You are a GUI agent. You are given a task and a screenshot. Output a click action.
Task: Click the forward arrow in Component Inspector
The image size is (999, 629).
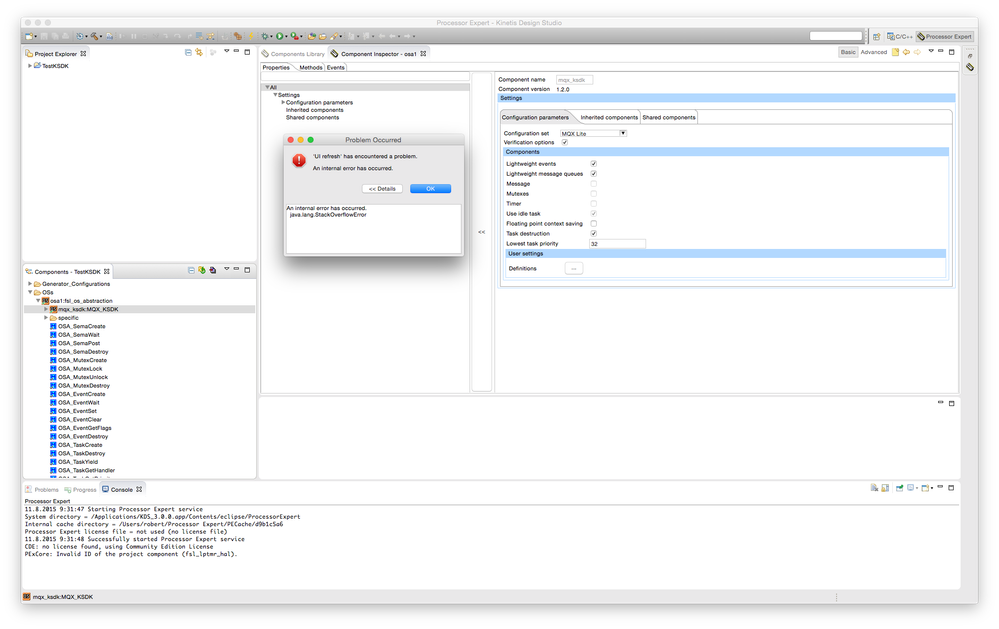pyautogui.click(x=917, y=52)
